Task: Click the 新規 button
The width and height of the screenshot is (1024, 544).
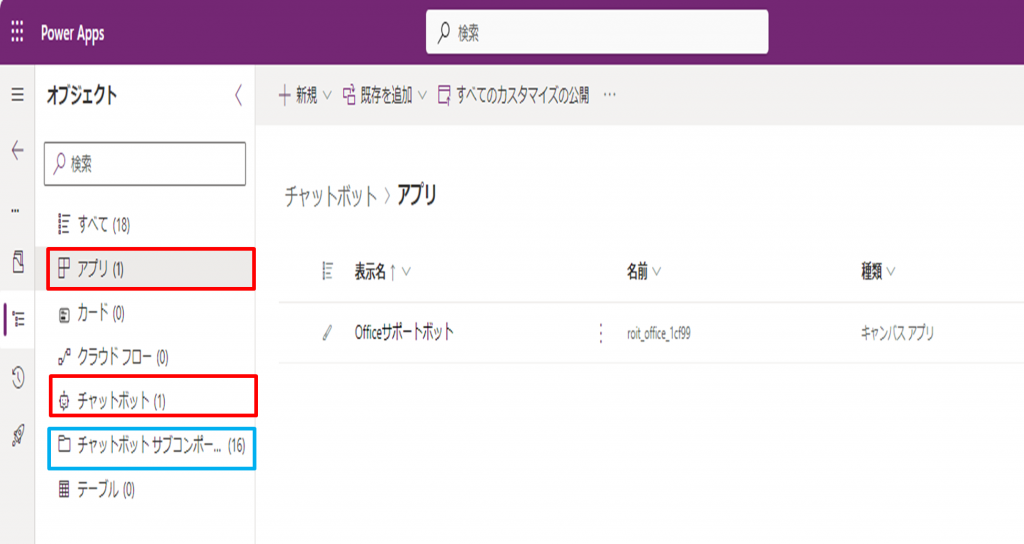Action: coord(298,95)
